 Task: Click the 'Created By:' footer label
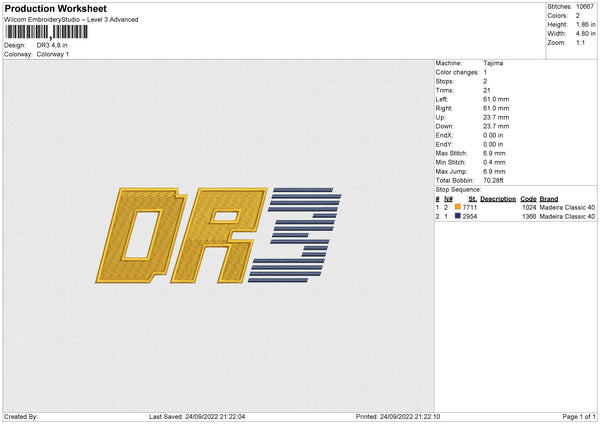pos(21,416)
